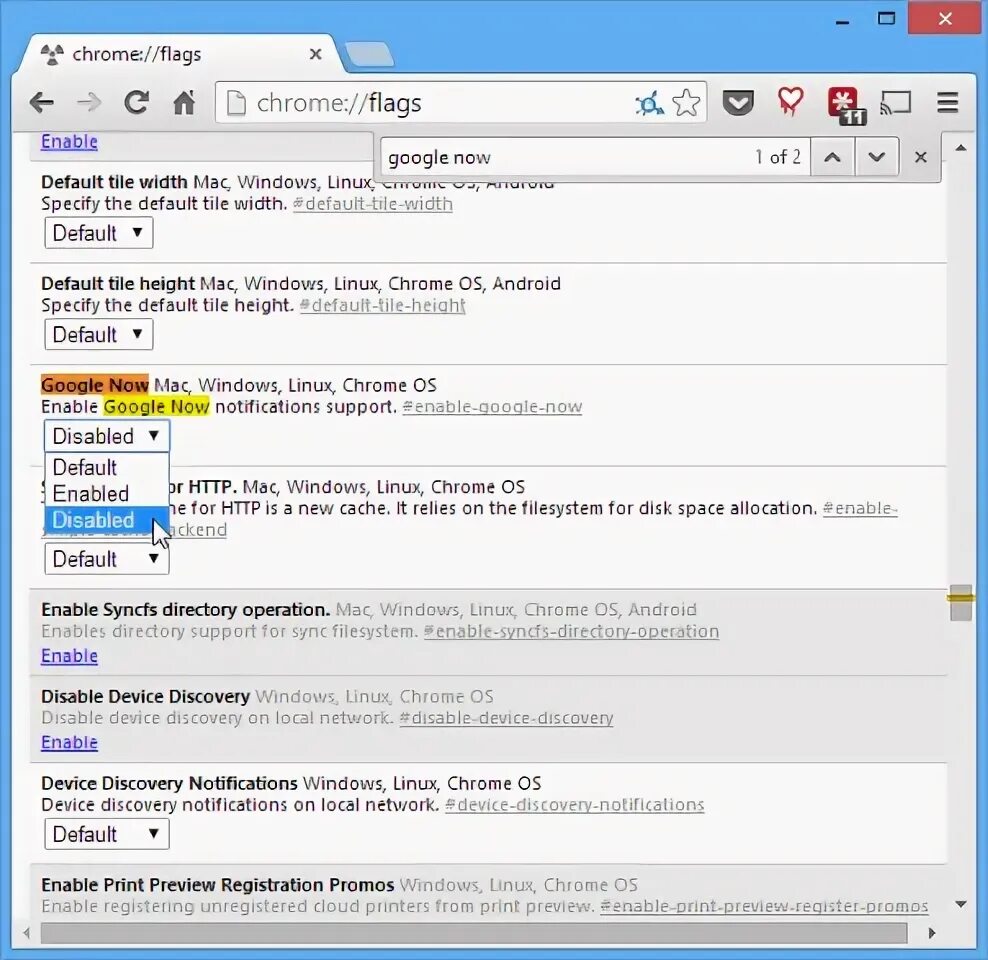The image size is (988, 960).
Task: Open the Pocket extension icon
Action: tap(738, 103)
